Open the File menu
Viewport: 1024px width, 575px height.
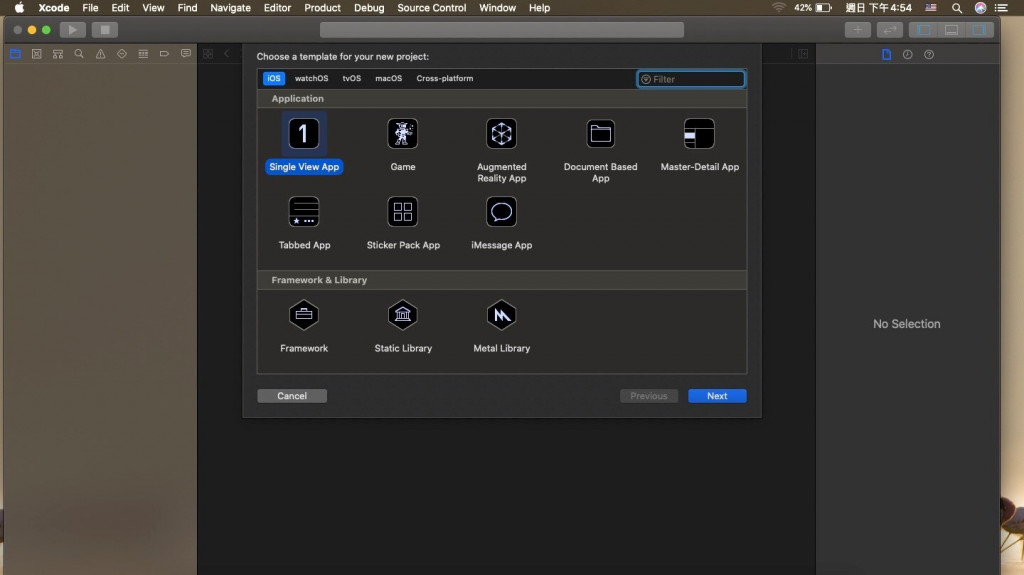90,8
